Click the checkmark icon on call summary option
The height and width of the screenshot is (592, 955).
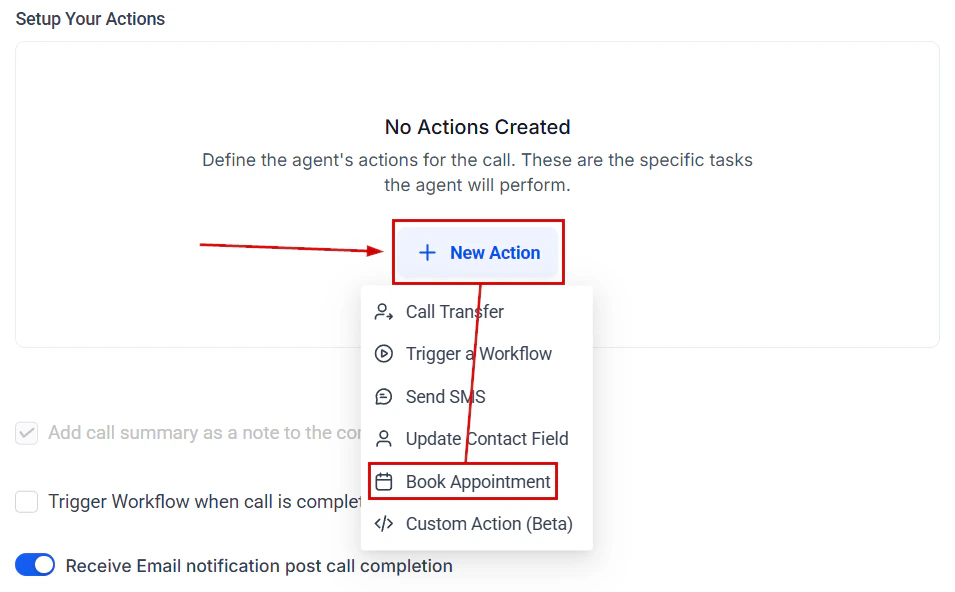click(x=26, y=433)
